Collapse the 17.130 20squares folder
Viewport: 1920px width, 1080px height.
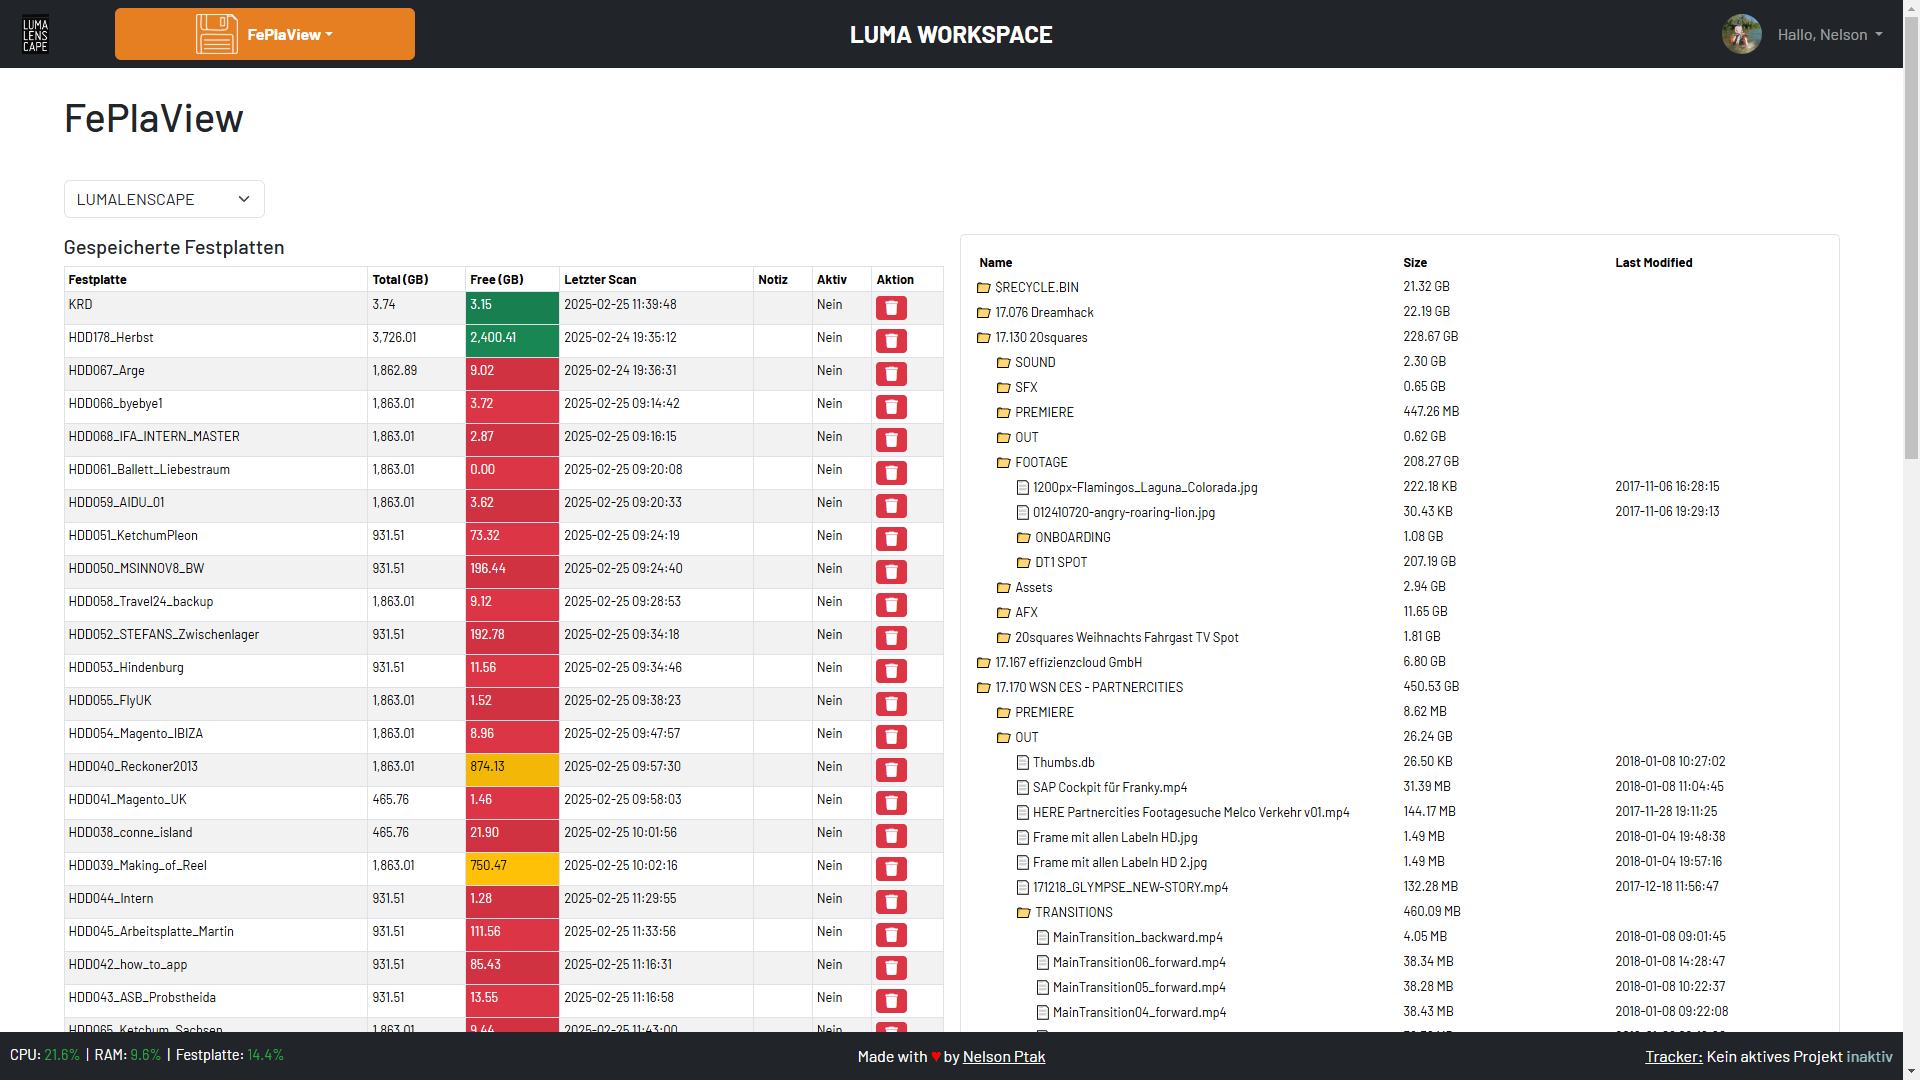click(1040, 338)
